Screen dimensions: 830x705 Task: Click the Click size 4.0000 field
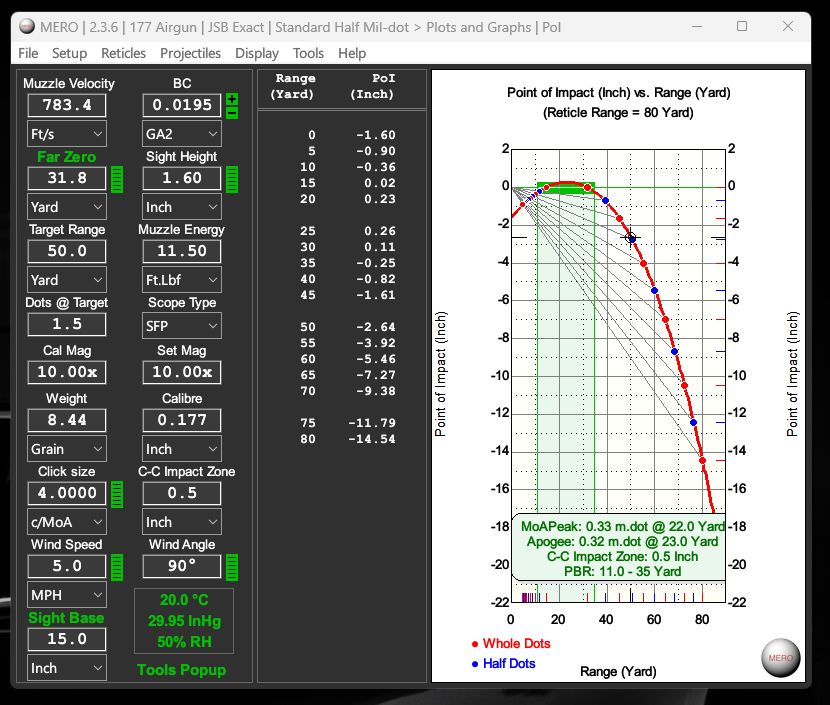pos(67,493)
